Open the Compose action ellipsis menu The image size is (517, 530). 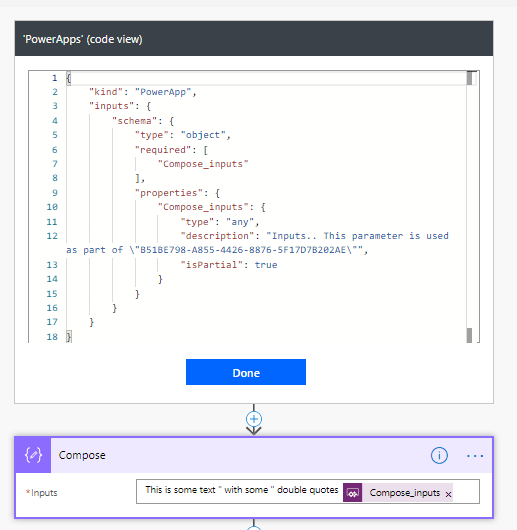coord(475,456)
